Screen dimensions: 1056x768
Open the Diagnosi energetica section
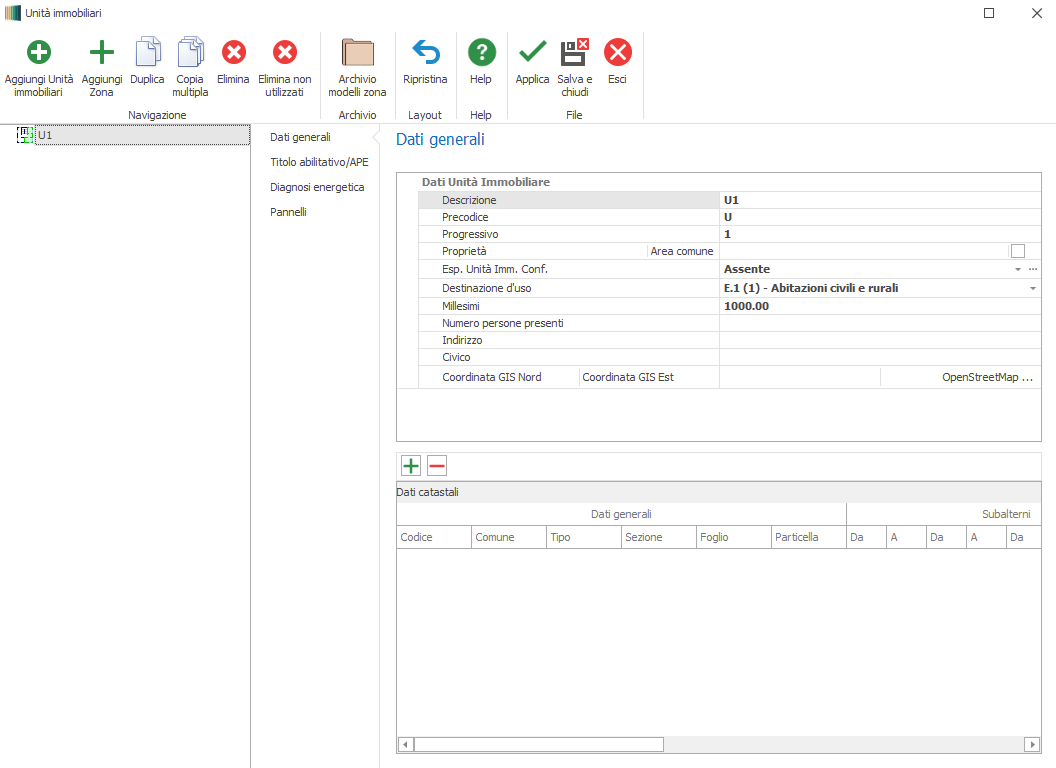[317, 187]
